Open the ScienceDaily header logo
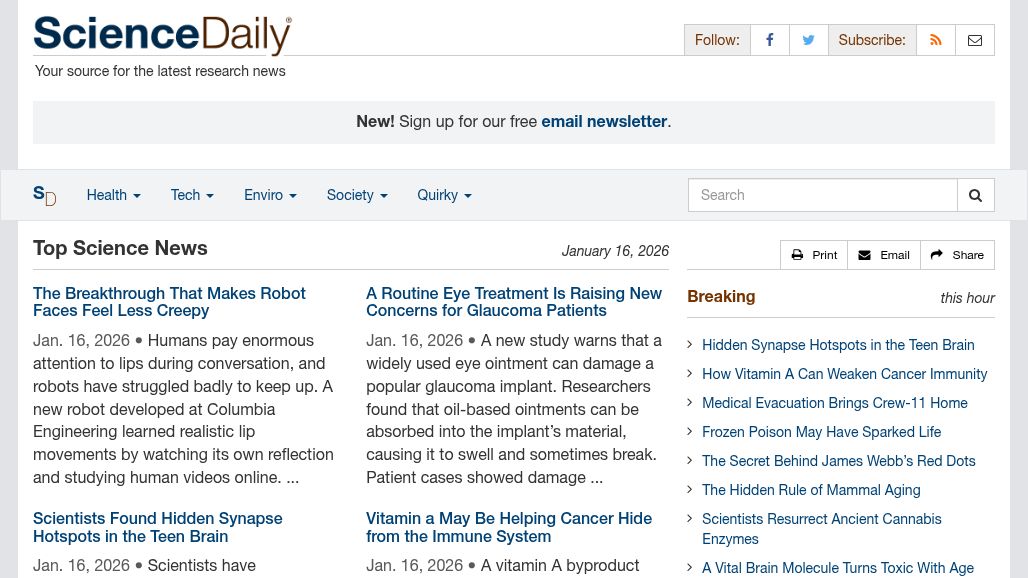Viewport: 1028px width, 578px height. click(x=162, y=35)
